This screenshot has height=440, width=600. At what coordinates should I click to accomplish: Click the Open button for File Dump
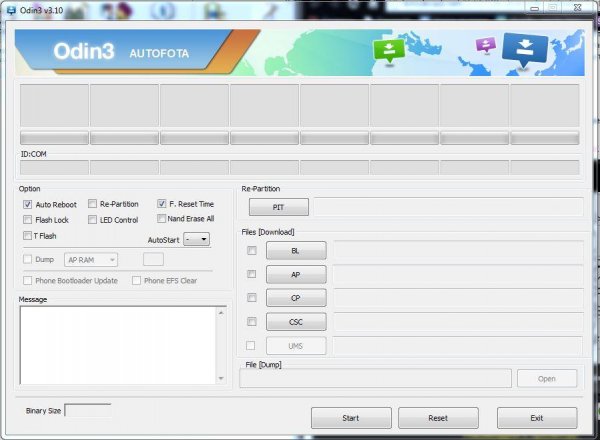547,378
